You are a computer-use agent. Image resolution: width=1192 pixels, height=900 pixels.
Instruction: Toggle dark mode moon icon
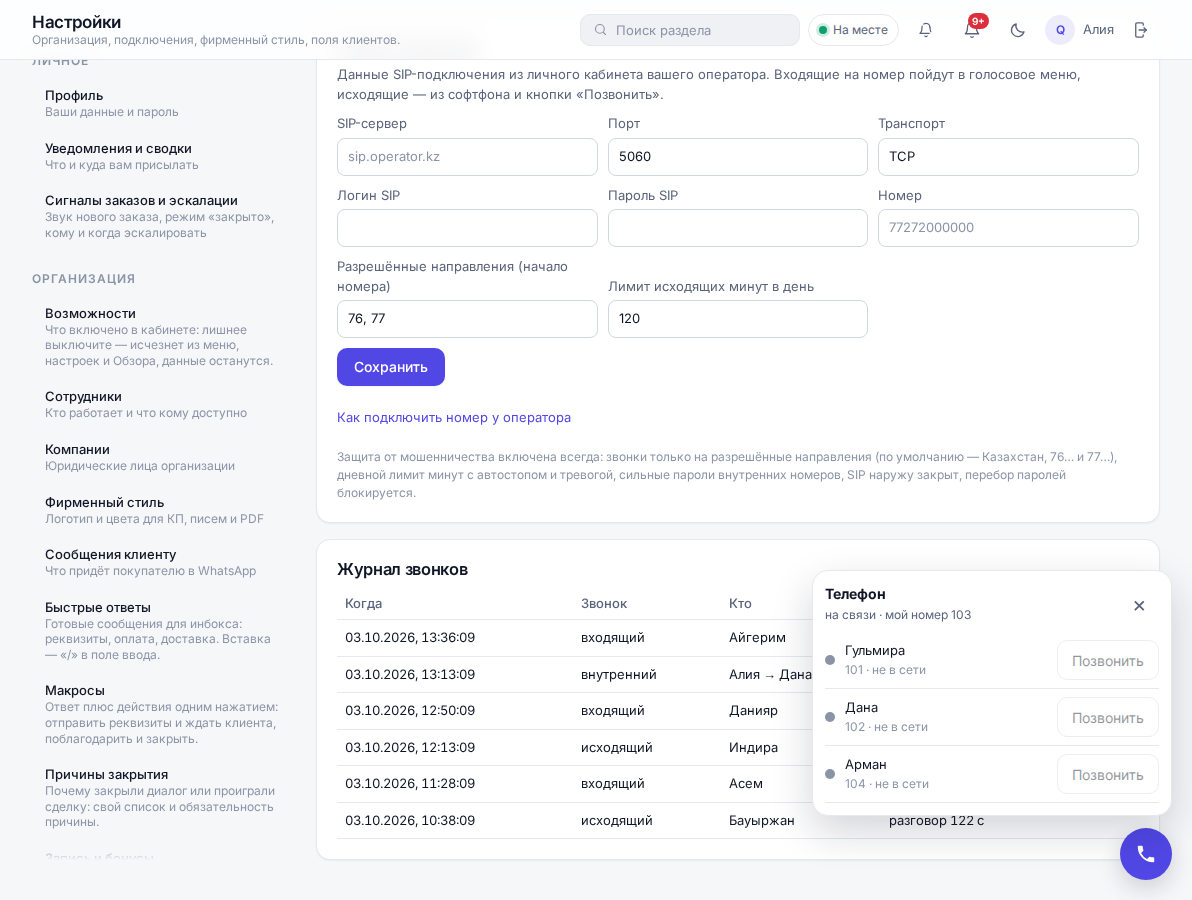pyautogui.click(x=1017, y=30)
